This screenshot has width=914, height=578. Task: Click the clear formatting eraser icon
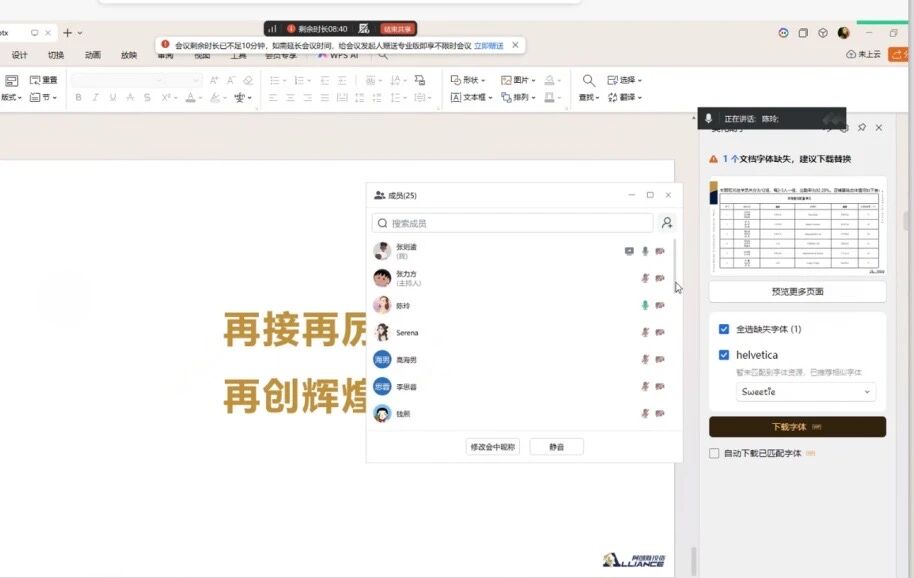pos(248,80)
